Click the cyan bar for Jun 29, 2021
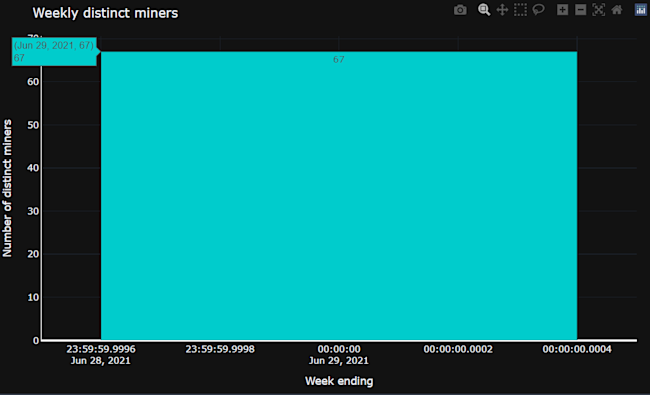The image size is (650, 395). coord(339,196)
